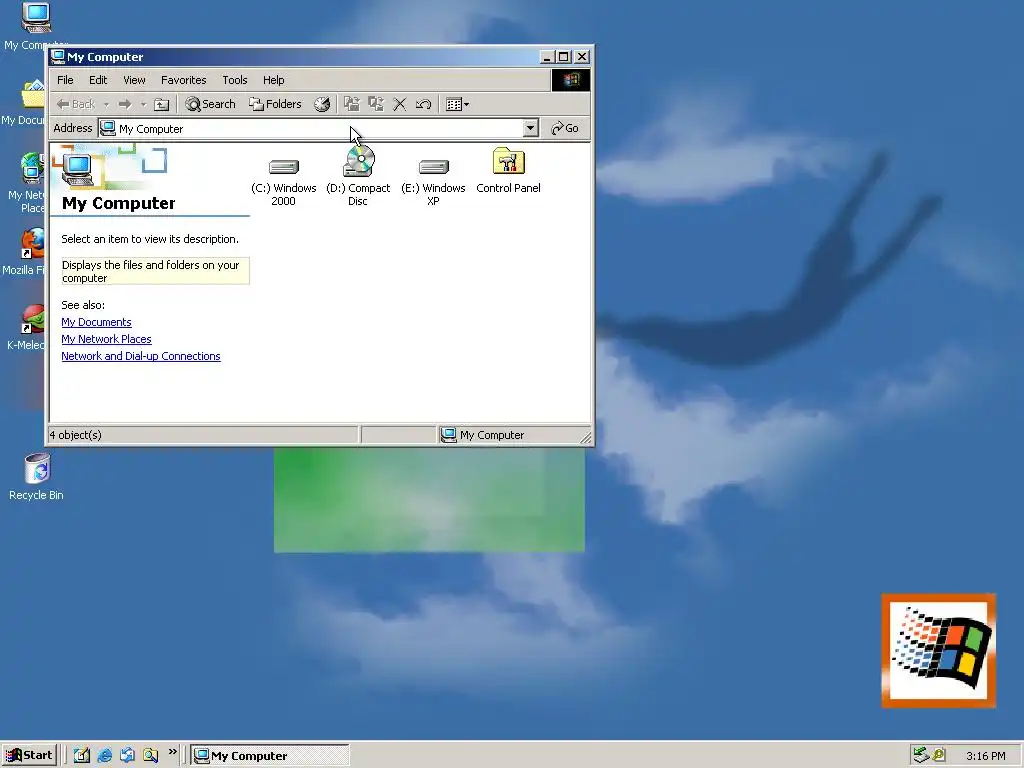Launch Internet Explorer from Quick Launch

(x=104, y=755)
